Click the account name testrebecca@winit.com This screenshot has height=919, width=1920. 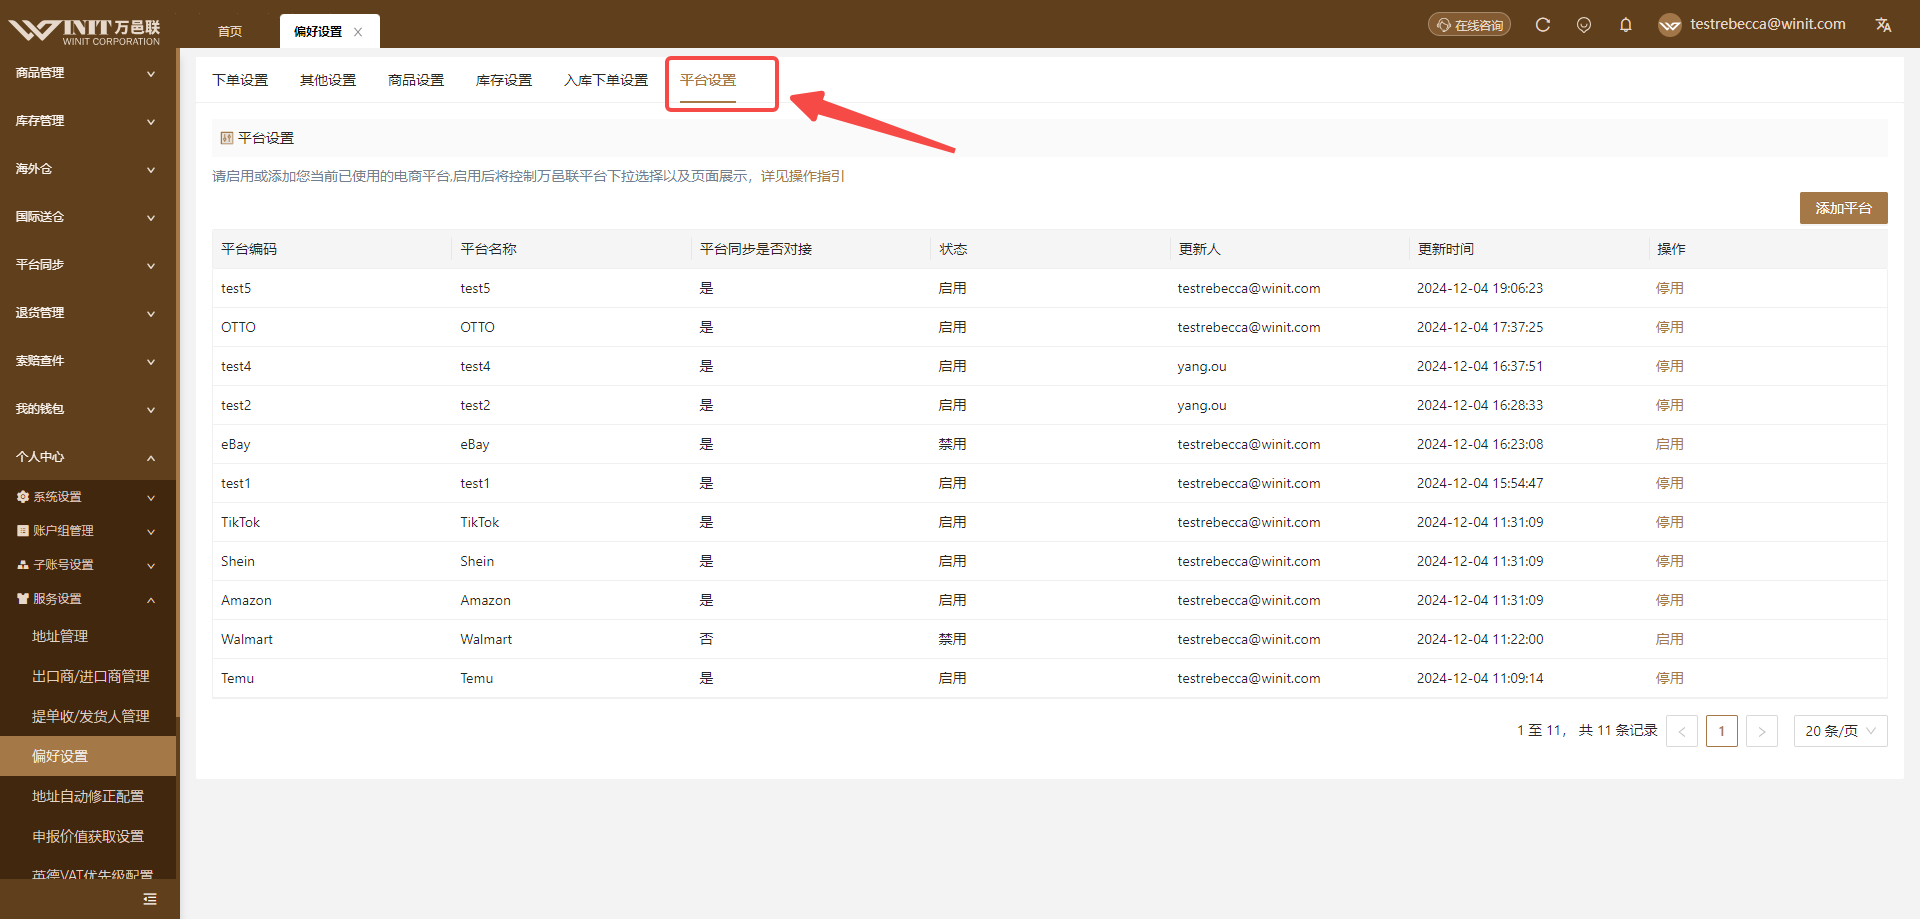click(x=1768, y=24)
